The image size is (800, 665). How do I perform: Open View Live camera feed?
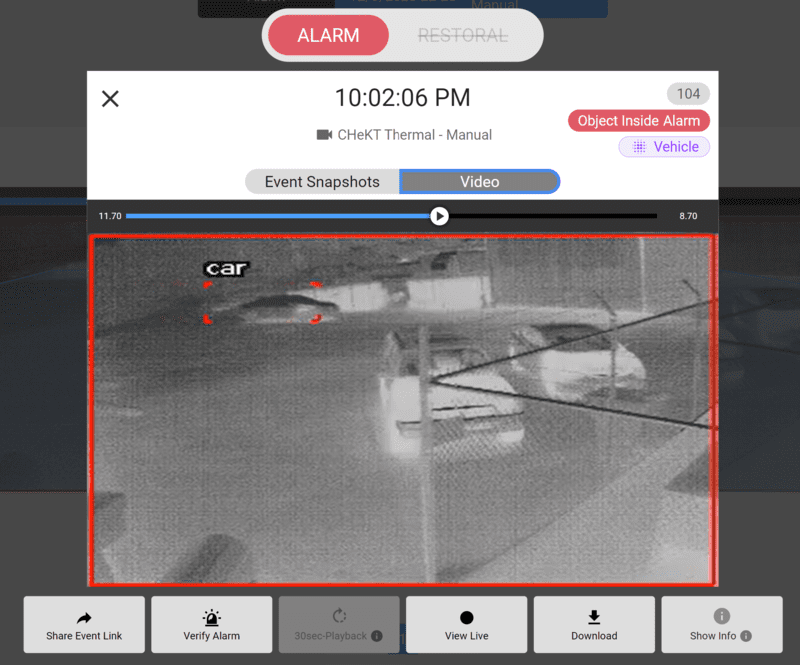tap(466, 625)
